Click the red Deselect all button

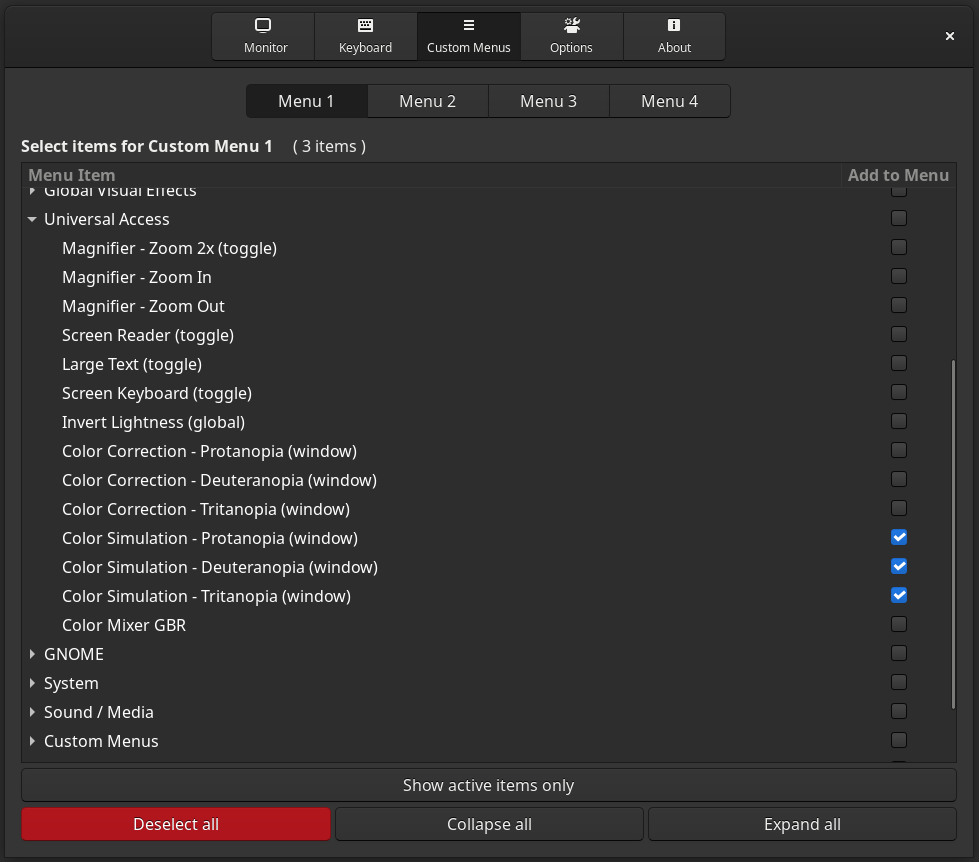(x=176, y=824)
